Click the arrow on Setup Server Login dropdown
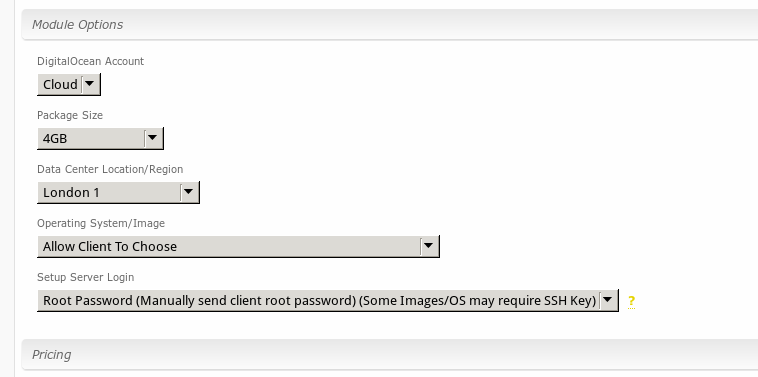Screen dimensions: 758x377 pyautogui.click(x=607, y=301)
